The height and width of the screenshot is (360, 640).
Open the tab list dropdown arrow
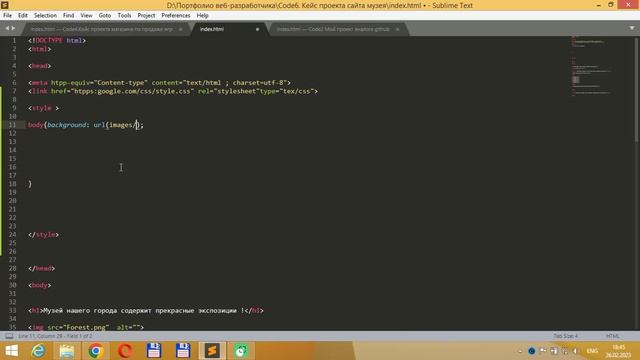coord(632,28)
